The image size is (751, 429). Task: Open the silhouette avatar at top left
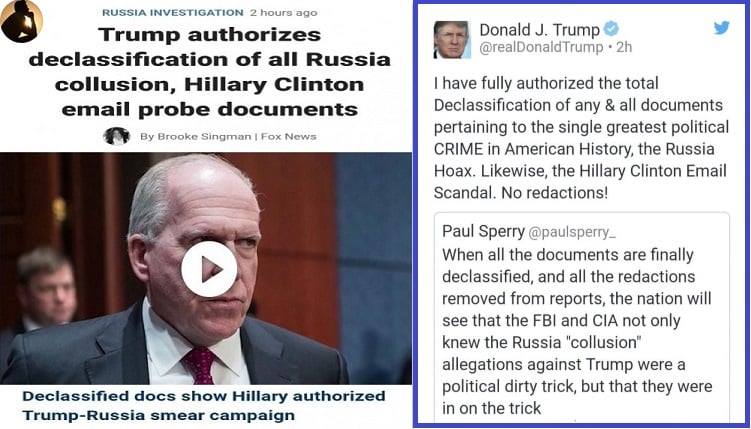[x=21, y=21]
